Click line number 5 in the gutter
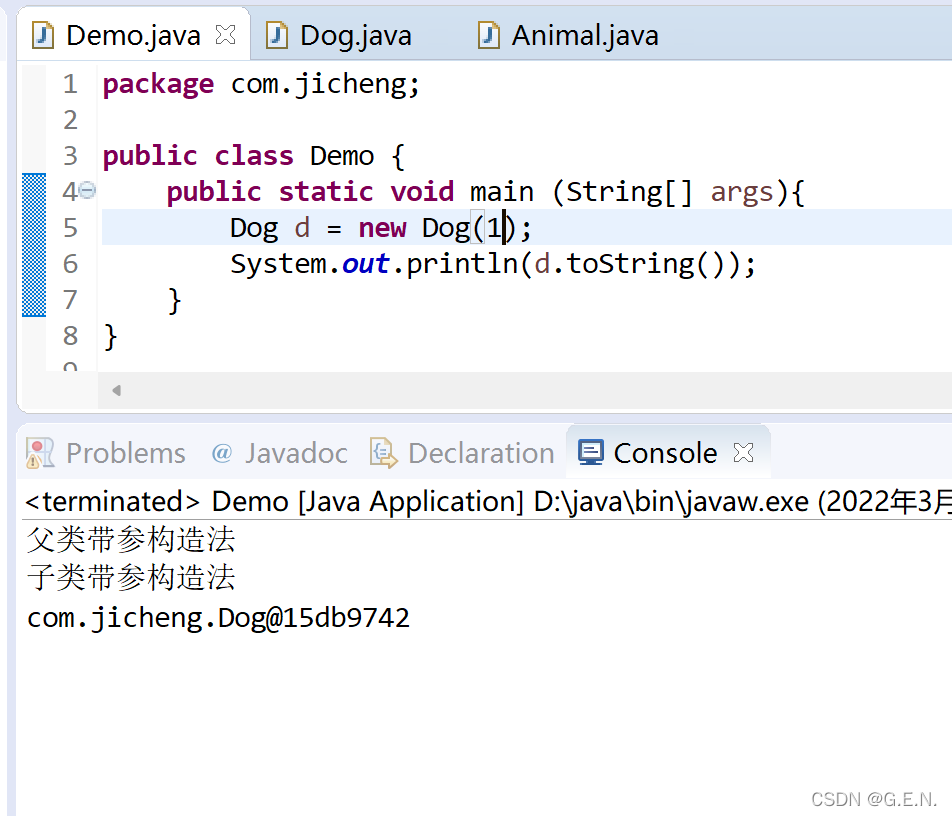Viewport: 952px width, 816px height. [x=70, y=228]
